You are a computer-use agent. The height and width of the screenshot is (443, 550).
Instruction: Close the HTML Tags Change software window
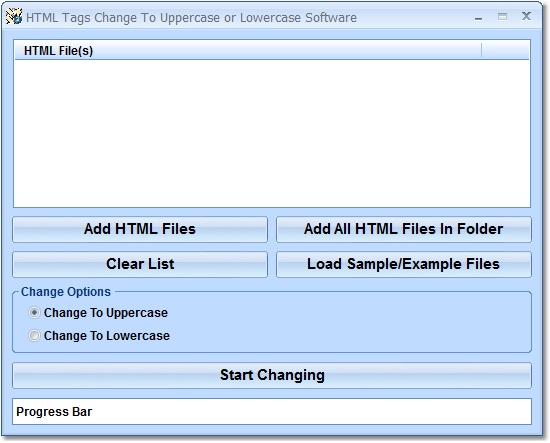click(526, 16)
